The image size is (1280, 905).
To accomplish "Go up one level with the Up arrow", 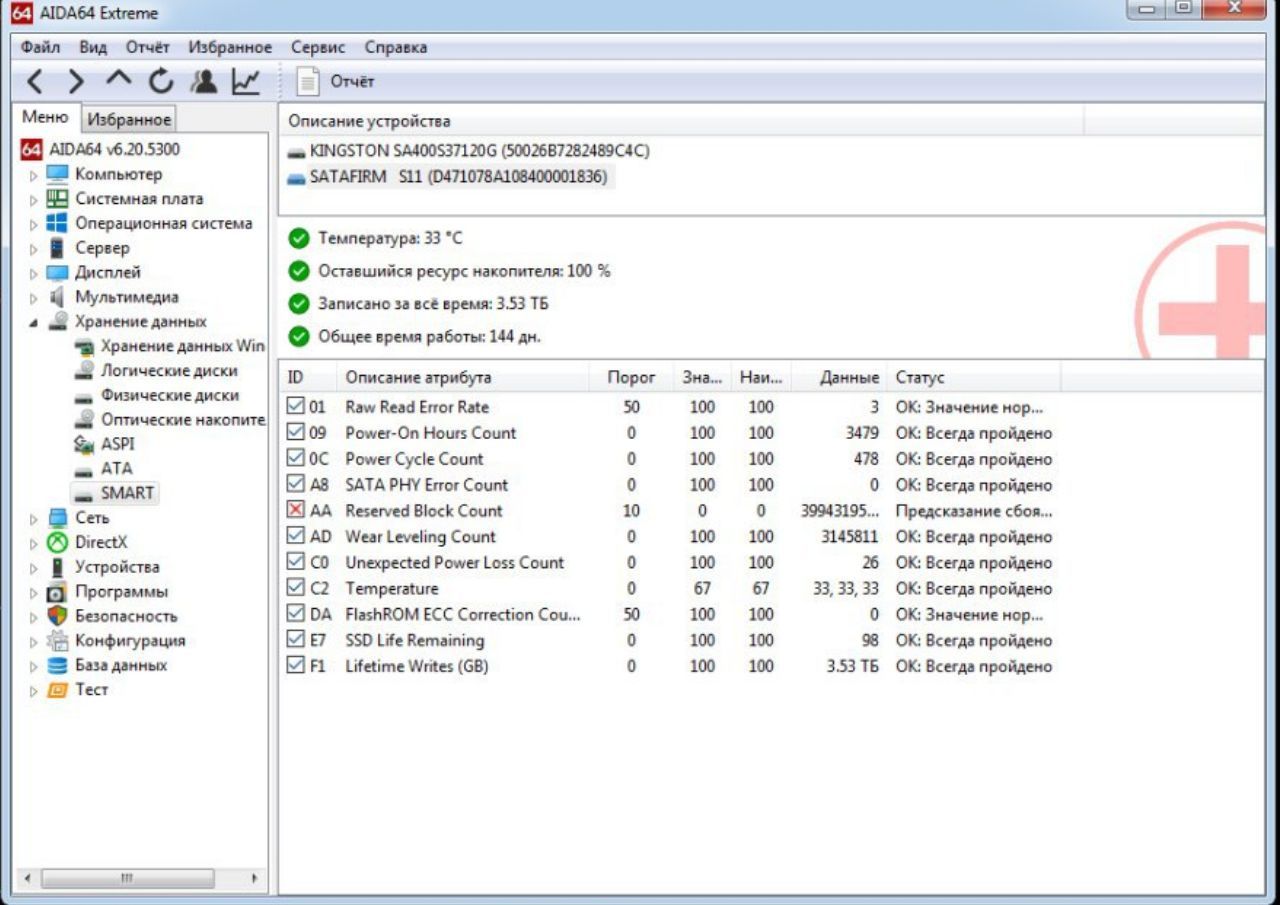I will pos(118,80).
